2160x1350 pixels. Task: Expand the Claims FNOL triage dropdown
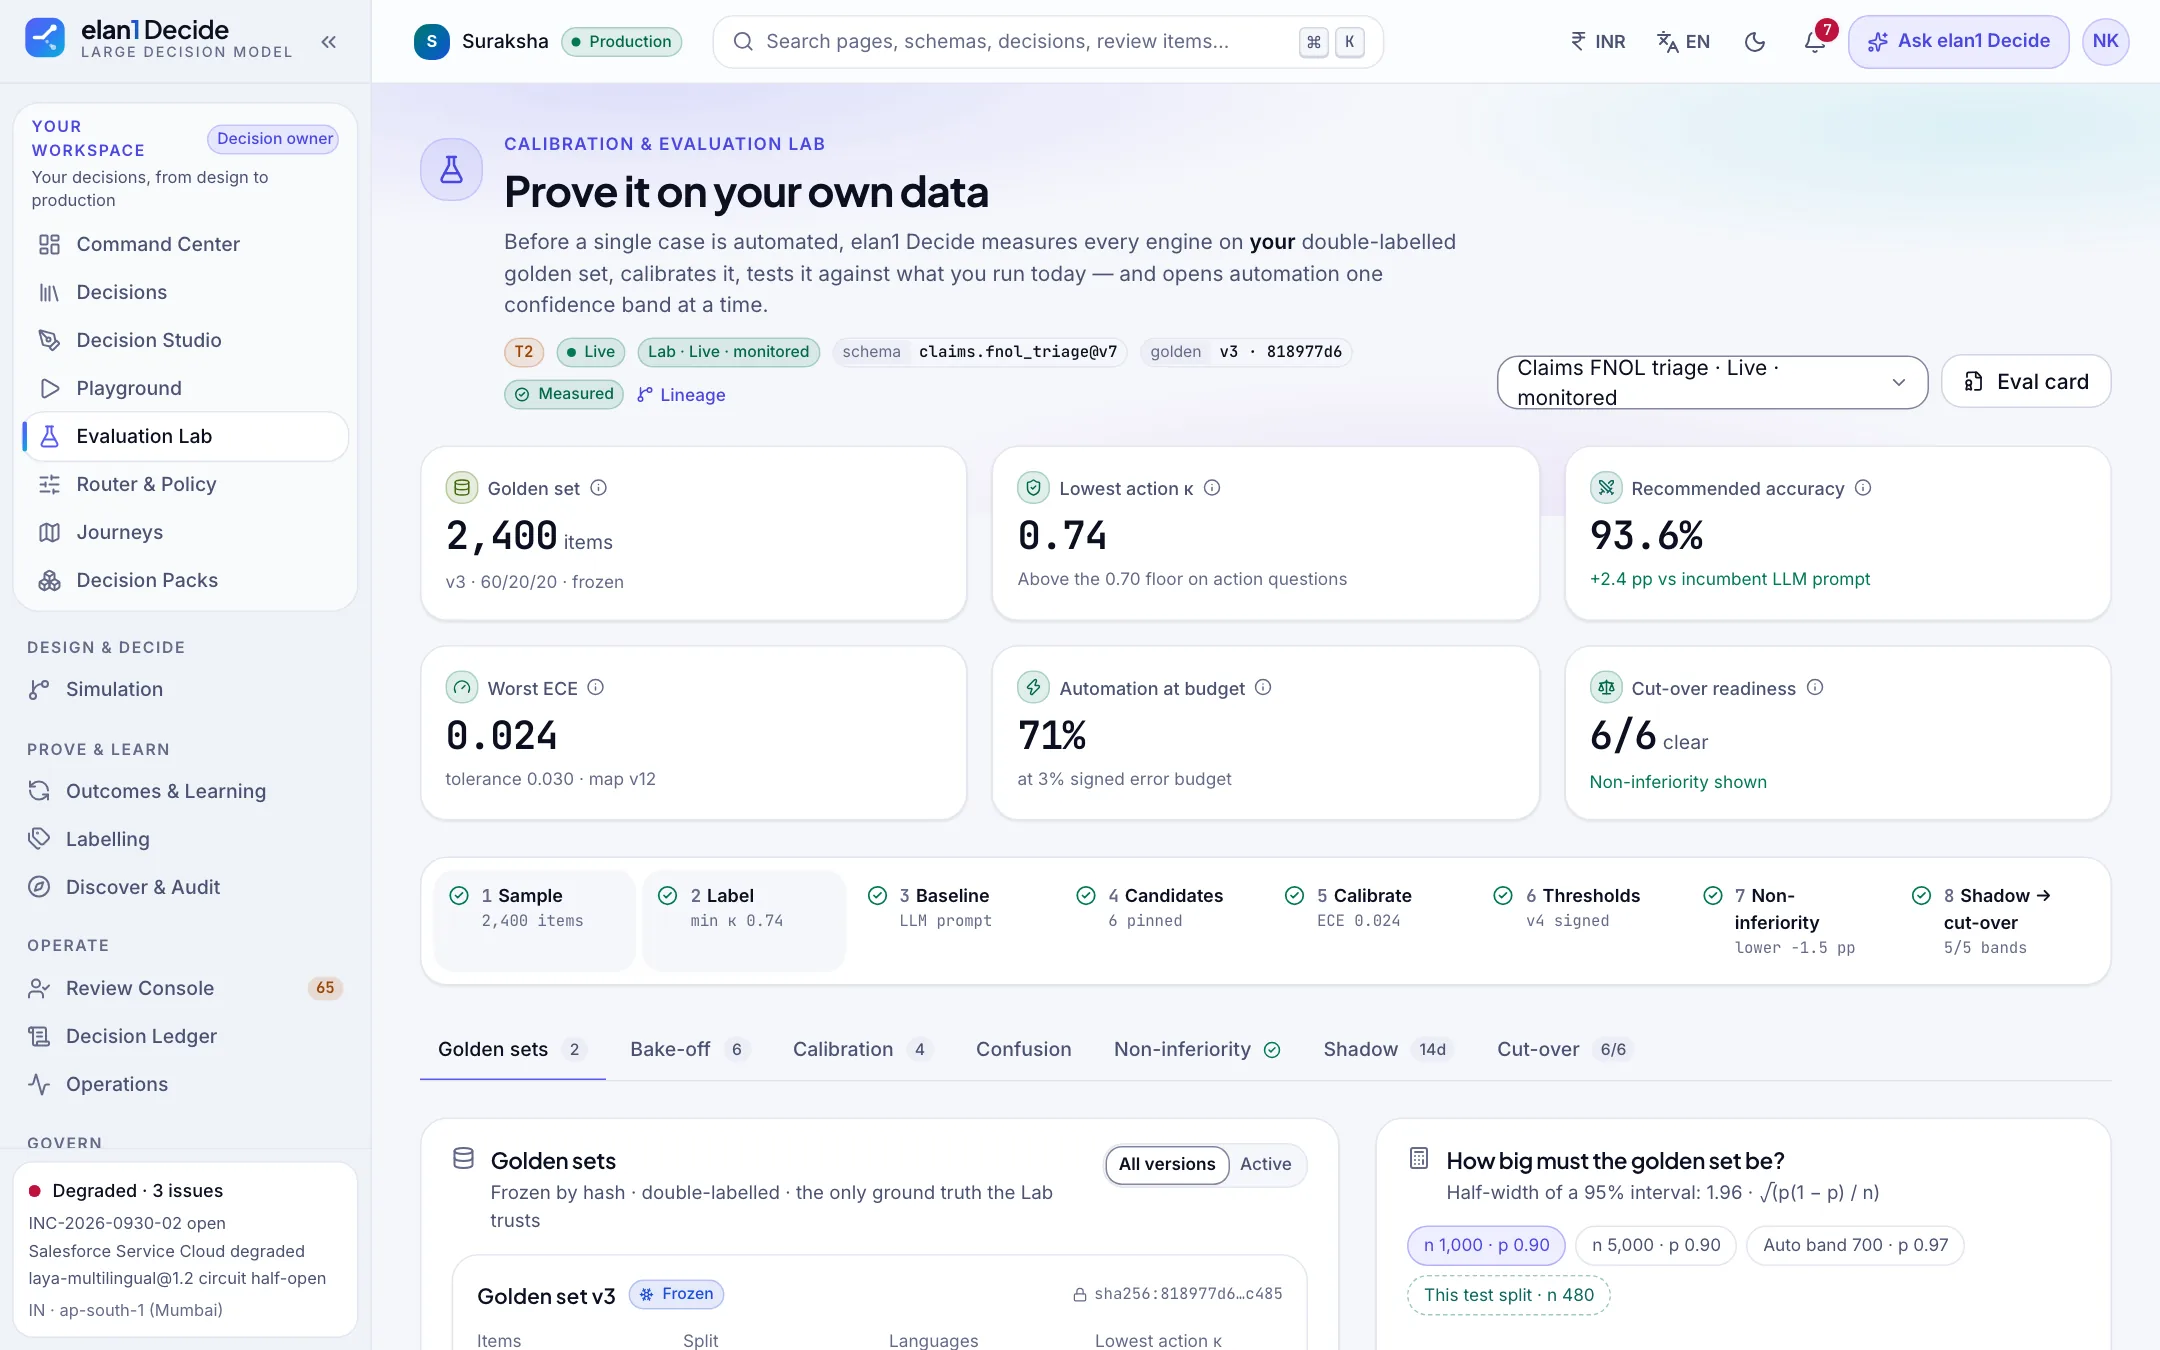(1712, 382)
